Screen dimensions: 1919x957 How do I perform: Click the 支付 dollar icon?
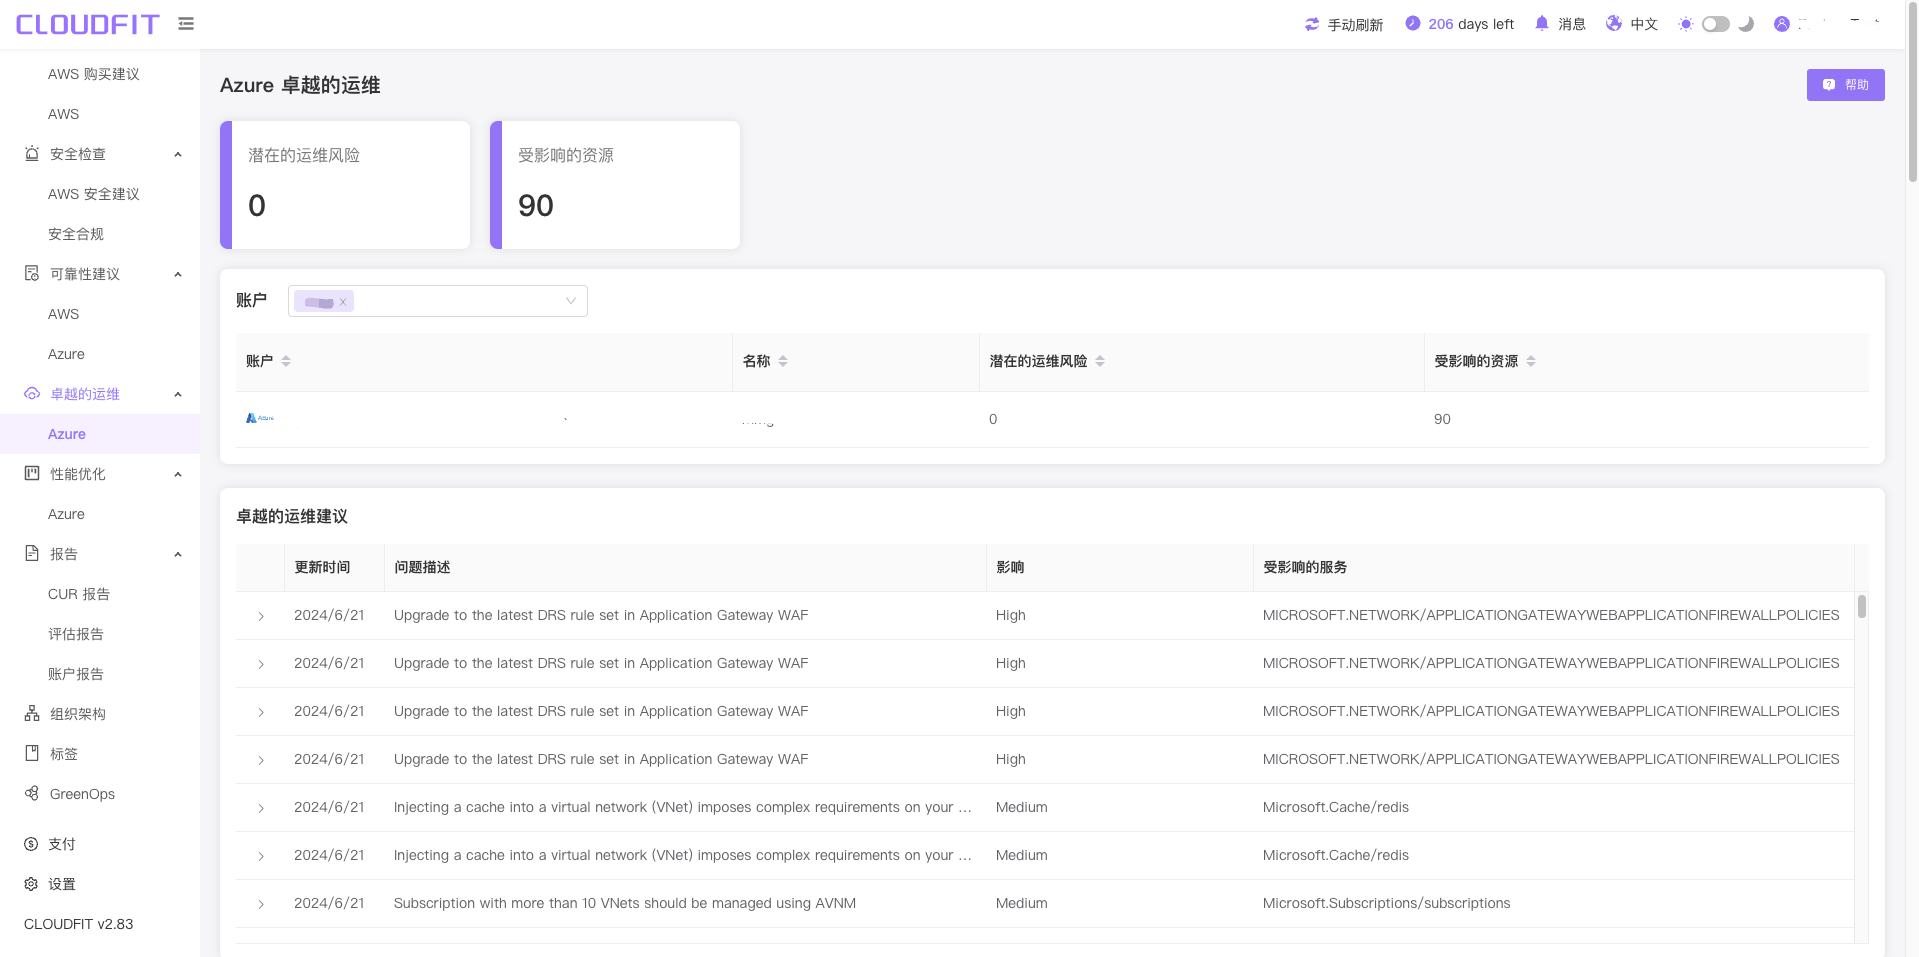[31, 844]
